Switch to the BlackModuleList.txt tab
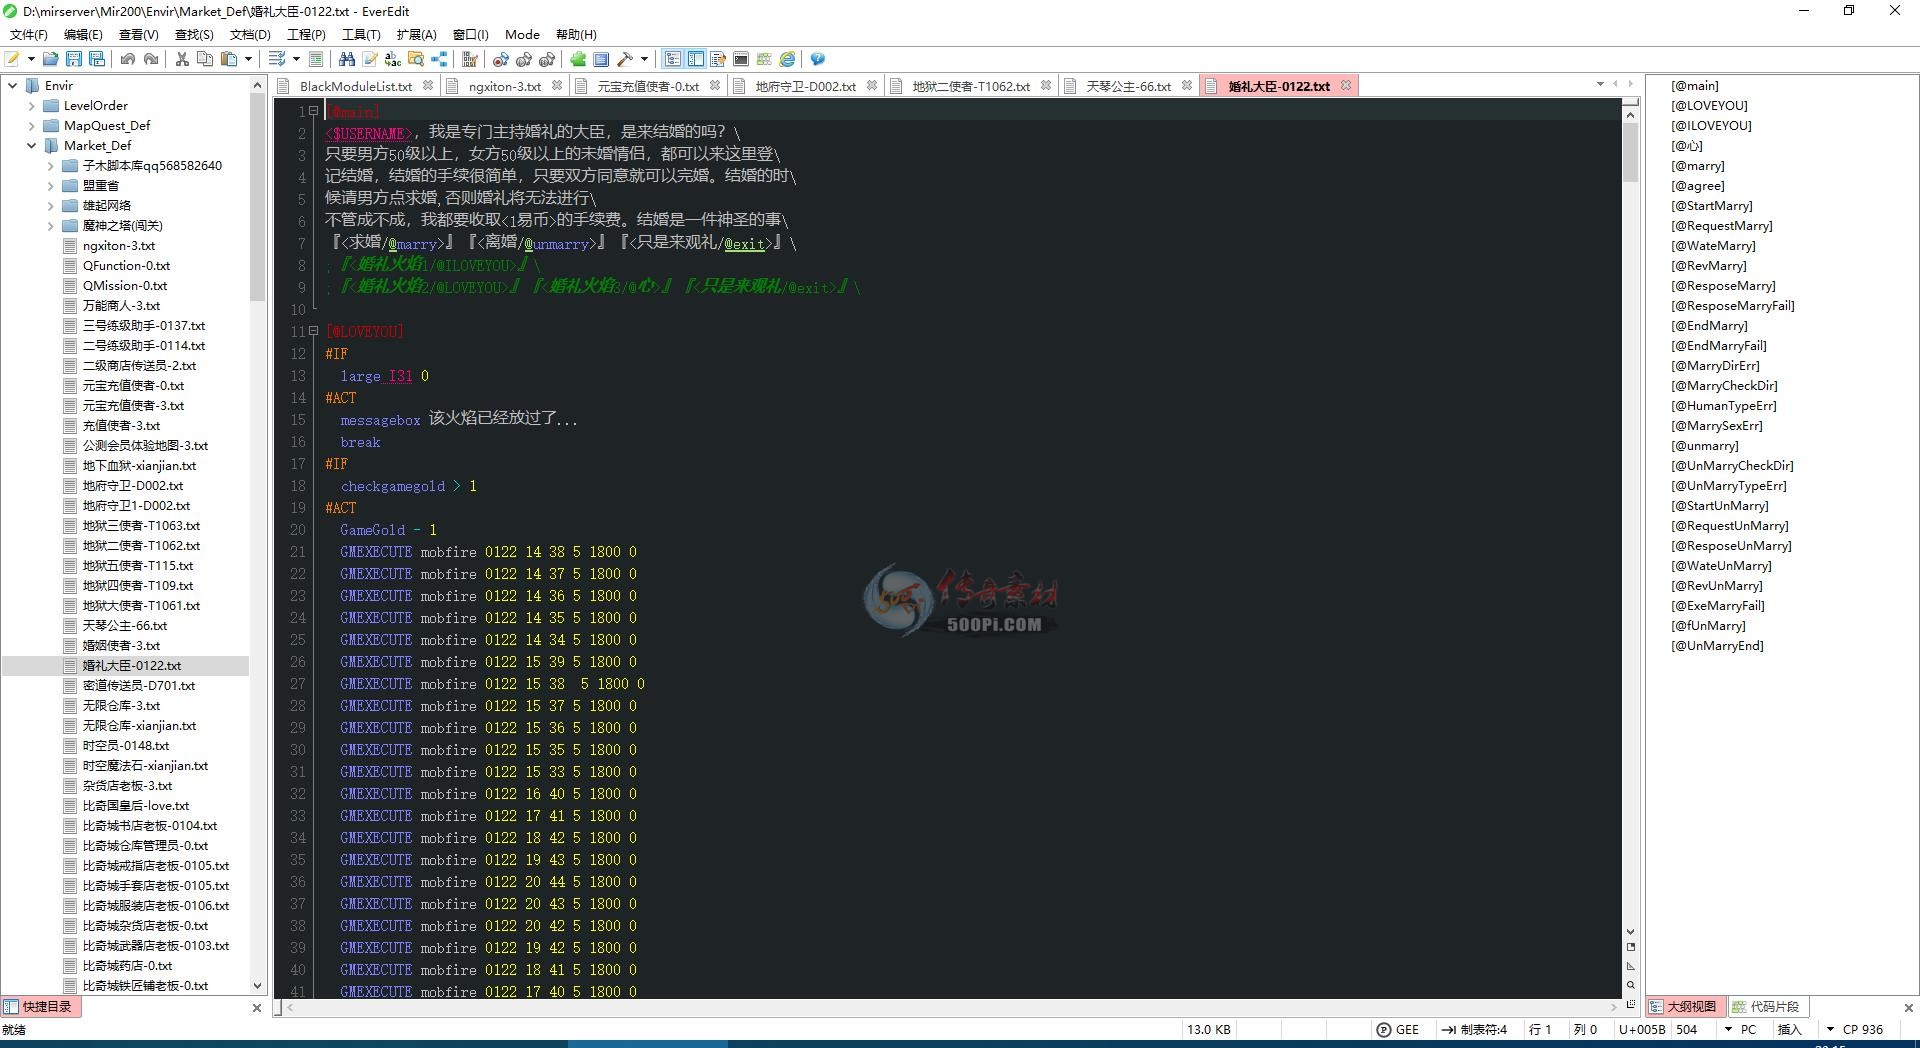 coord(356,86)
